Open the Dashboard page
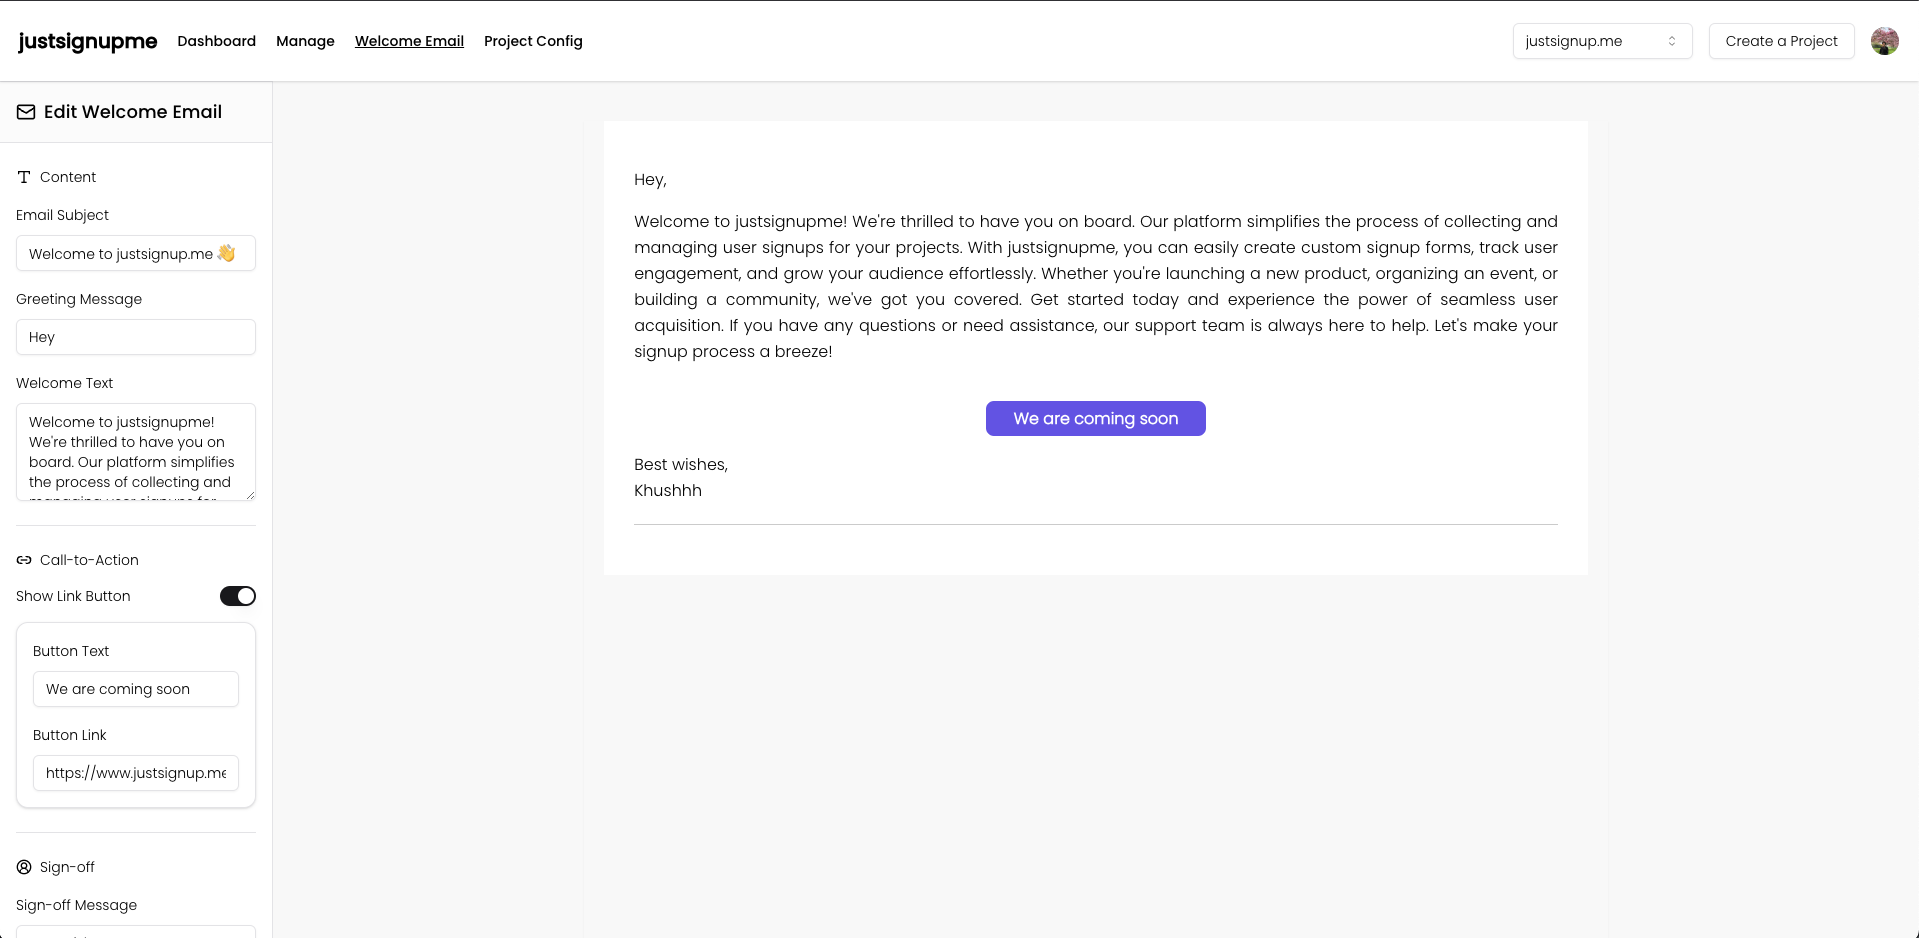The width and height of the screenshot is (1919, 938). (x=217, y=41)
